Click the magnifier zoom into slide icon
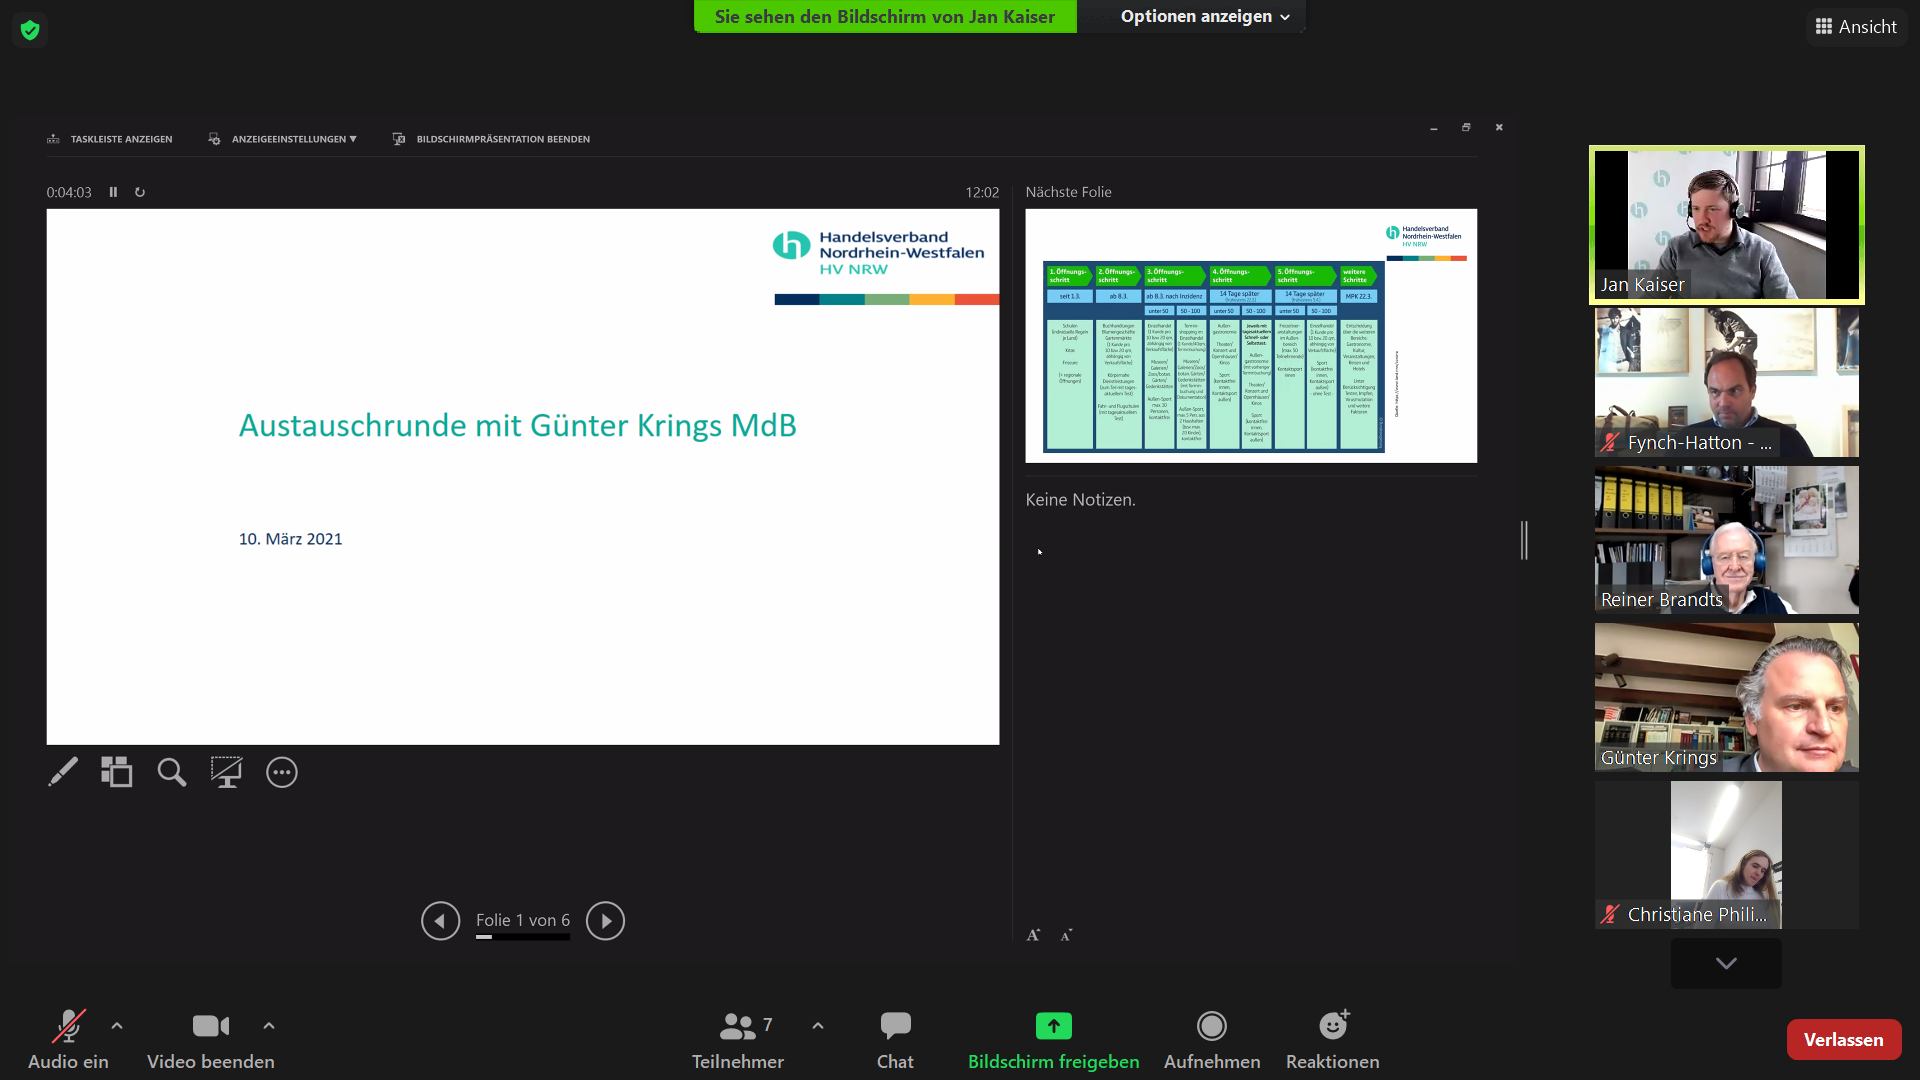Screen dimensions: 1920x1080 point(171,772)
